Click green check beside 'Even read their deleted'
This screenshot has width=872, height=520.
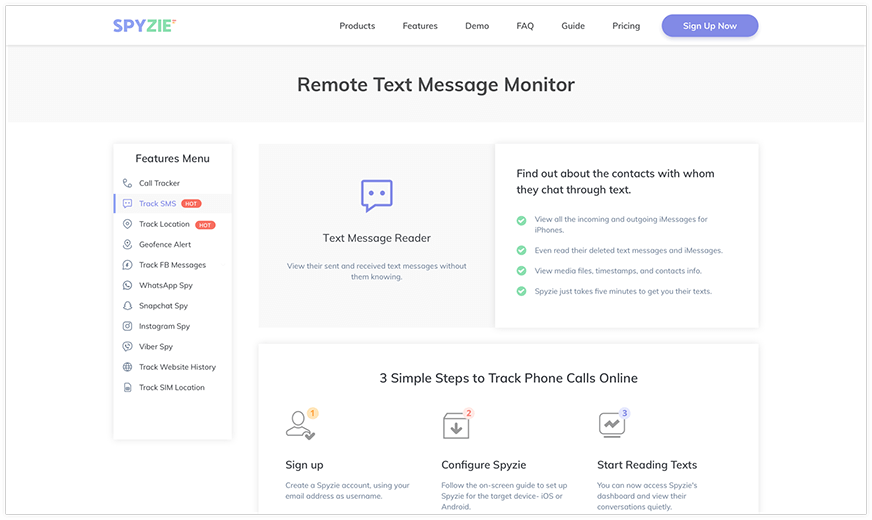click(521, 250)
